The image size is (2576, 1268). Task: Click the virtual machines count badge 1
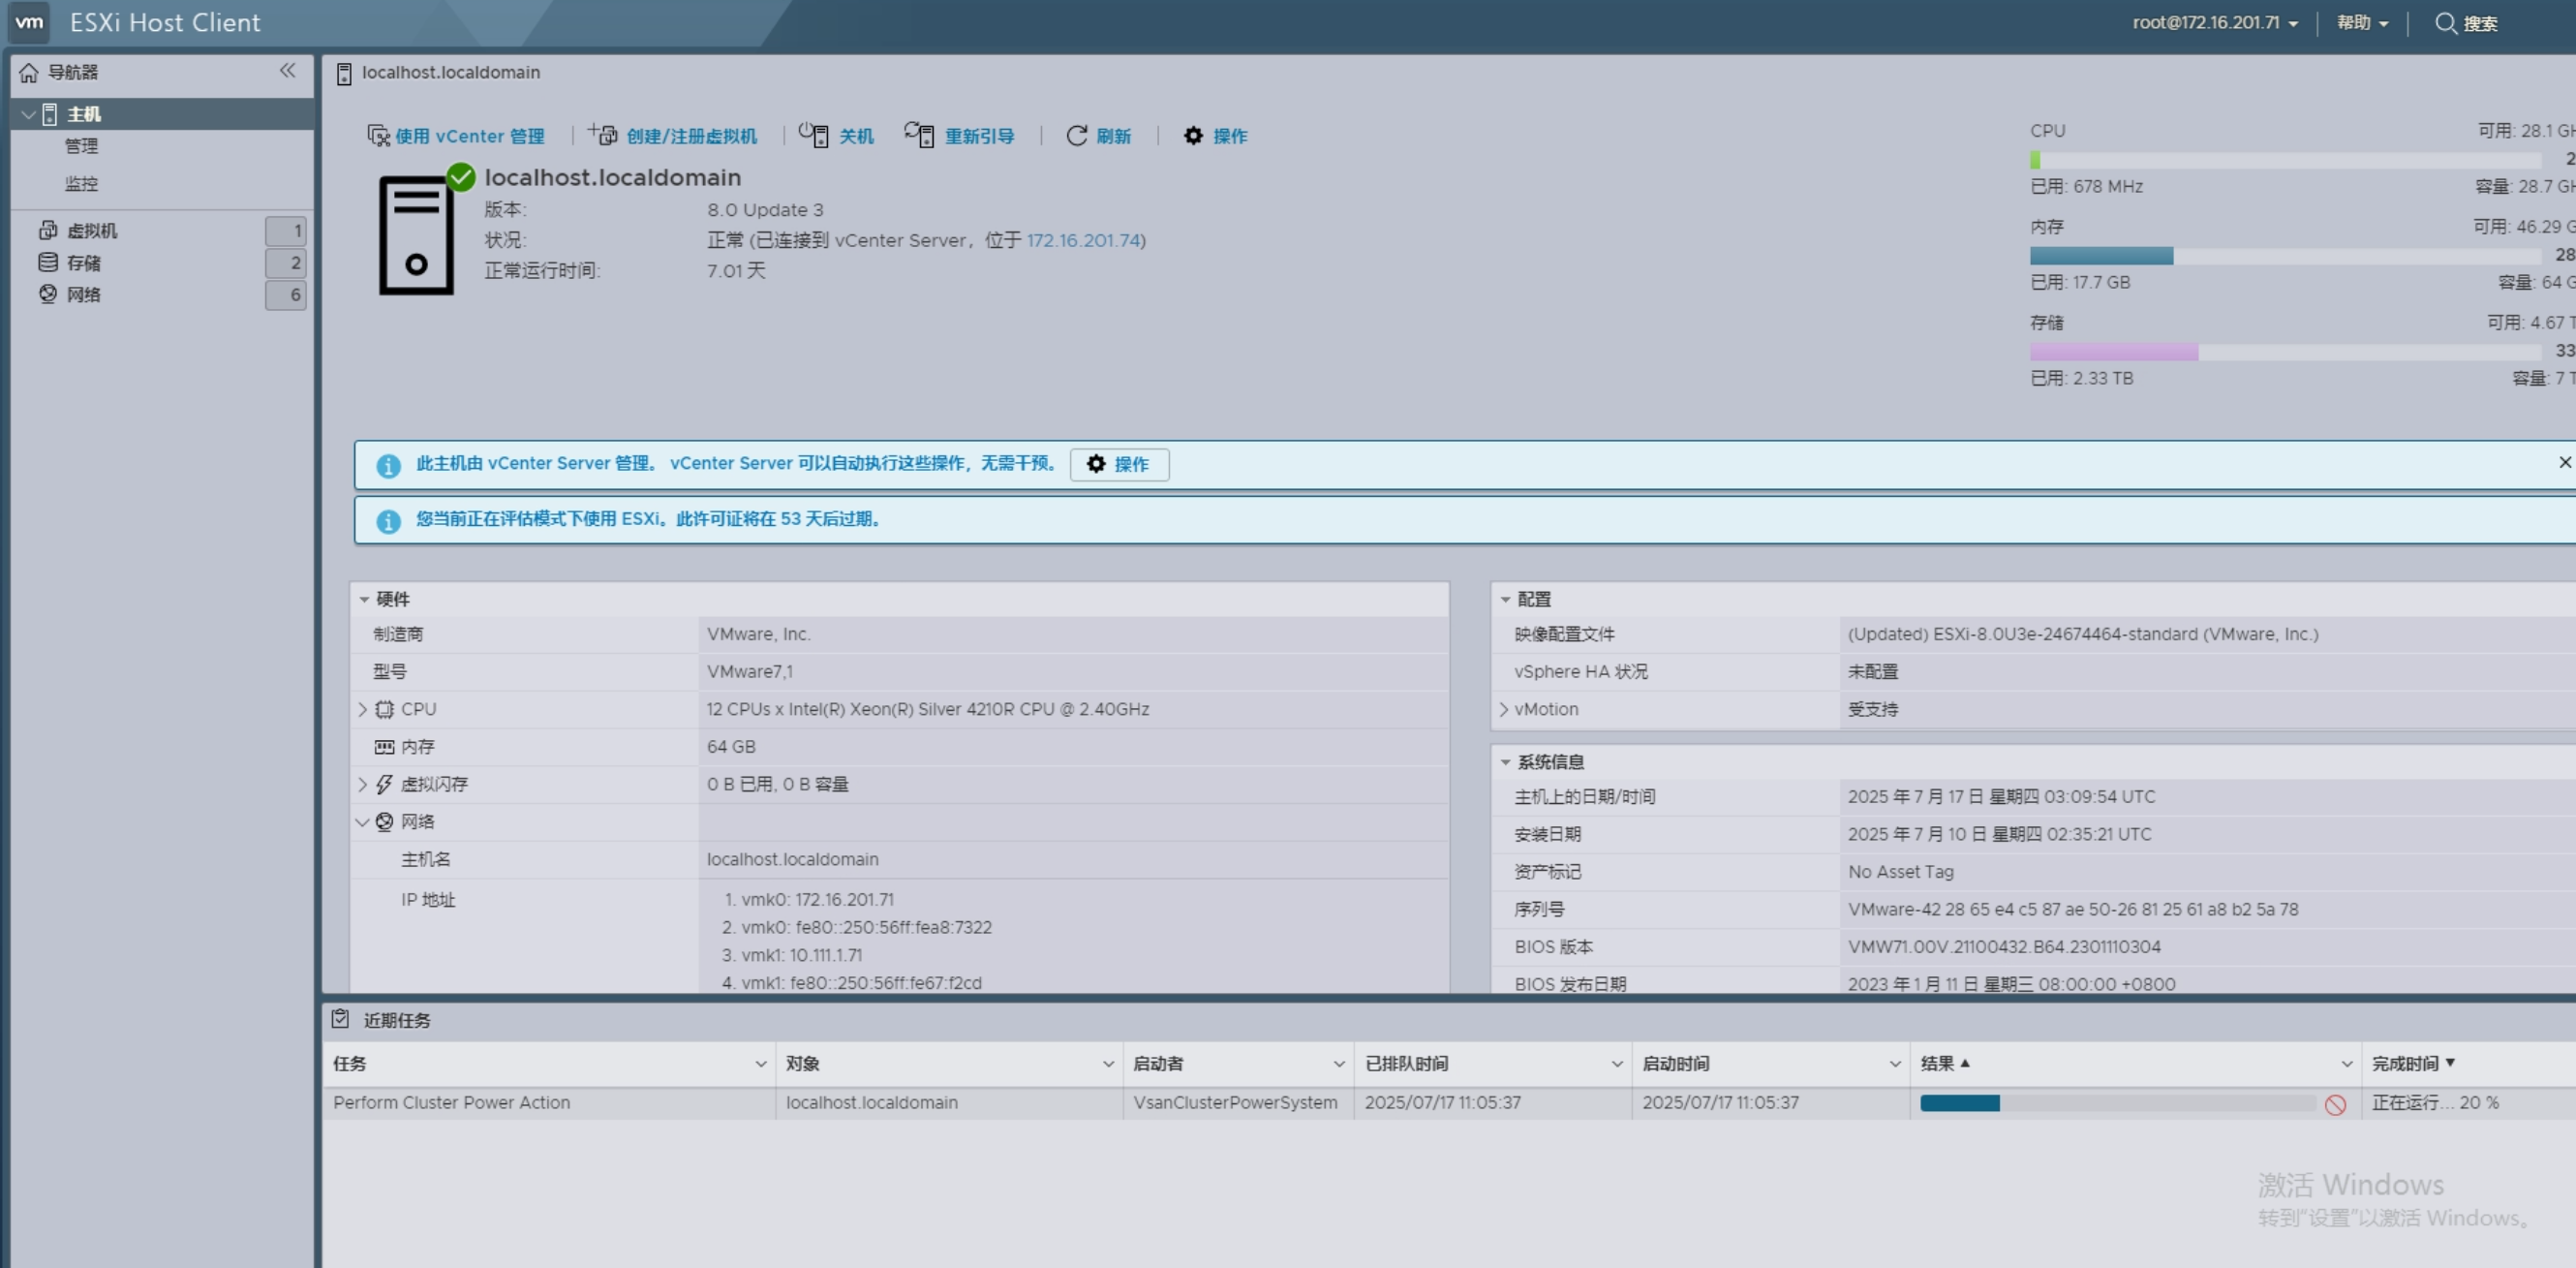point(286,231)
